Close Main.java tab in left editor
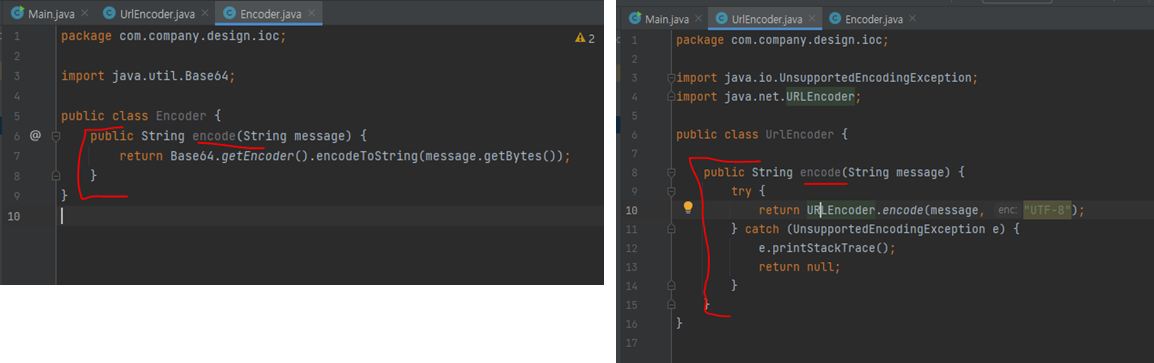The image size is (1154, 363). click(x=84, y=13)
